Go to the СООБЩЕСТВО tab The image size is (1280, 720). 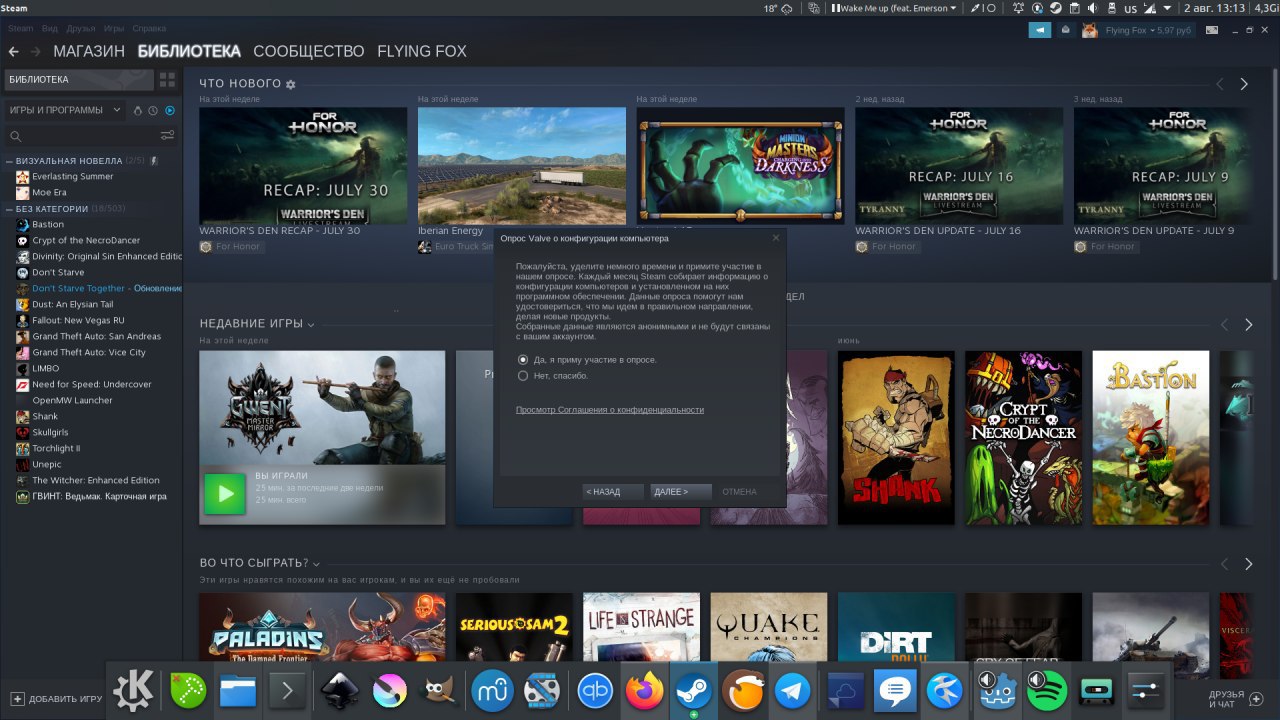click(x=308, y=51)
